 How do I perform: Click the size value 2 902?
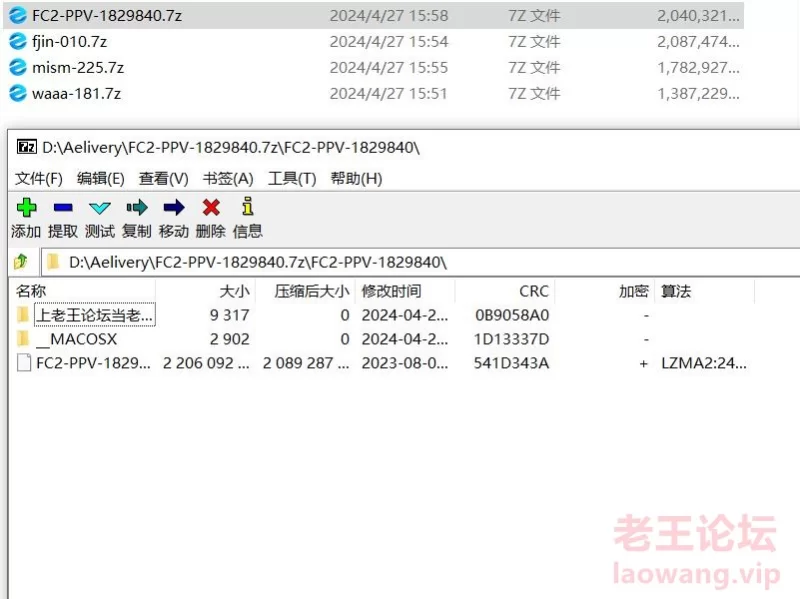[x=230, y=339]
